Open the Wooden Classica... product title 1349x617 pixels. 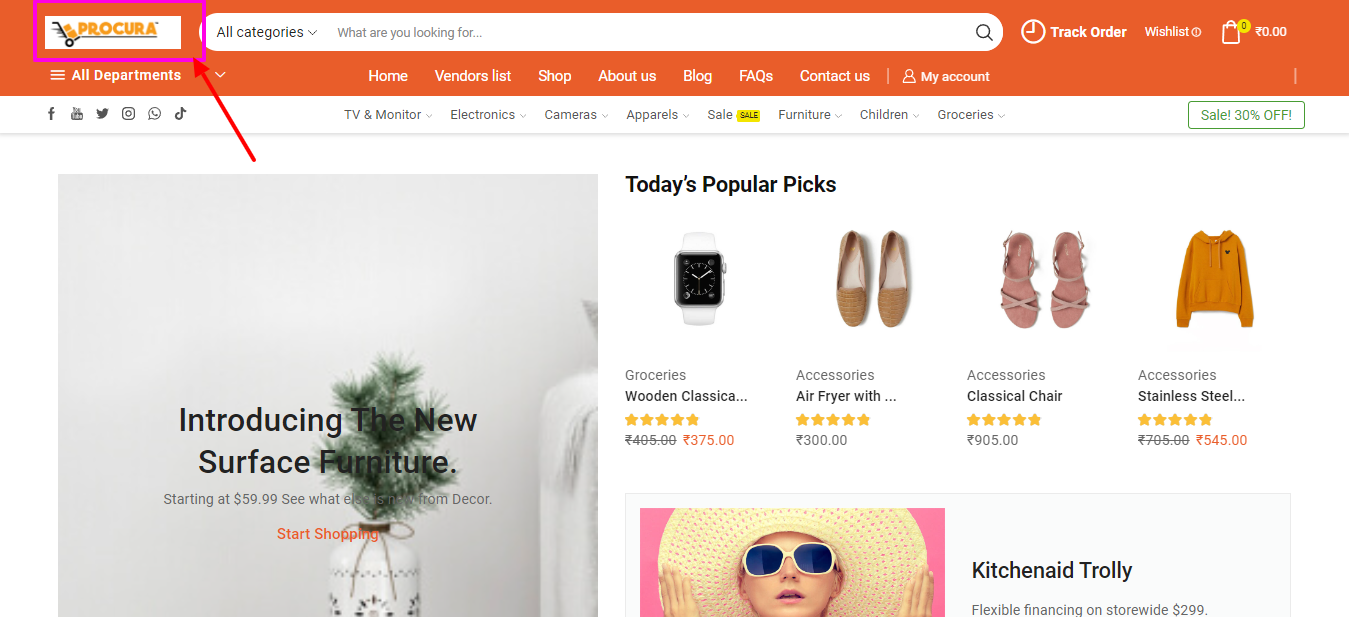click(x=686, y=396)
